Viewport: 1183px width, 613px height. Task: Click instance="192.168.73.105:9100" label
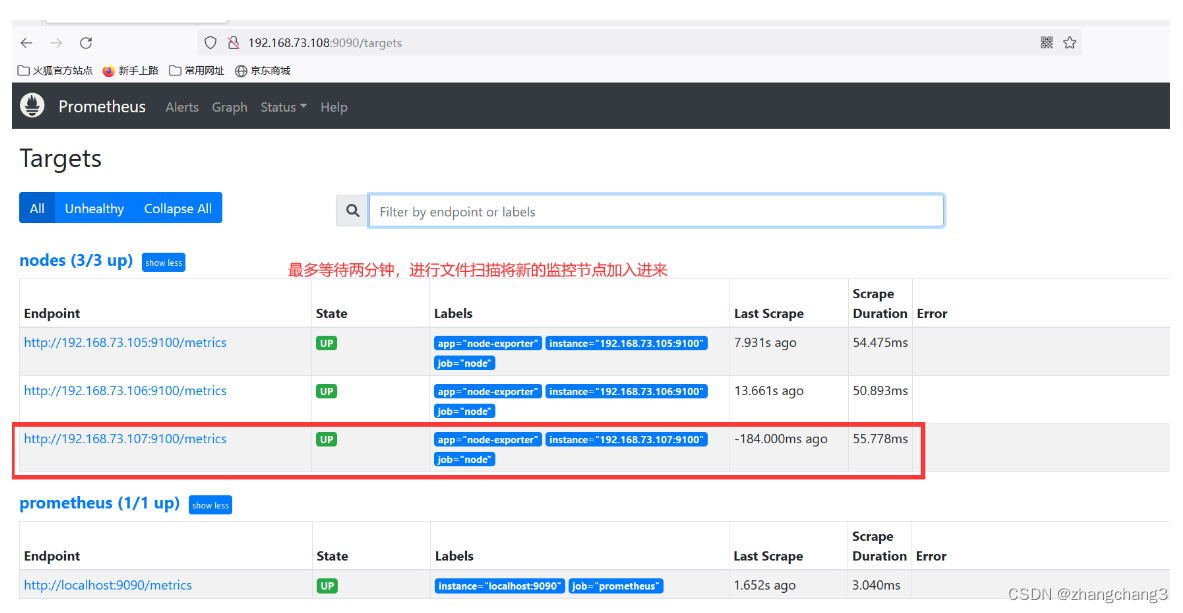pyautogui.click(x=626, y=343)
